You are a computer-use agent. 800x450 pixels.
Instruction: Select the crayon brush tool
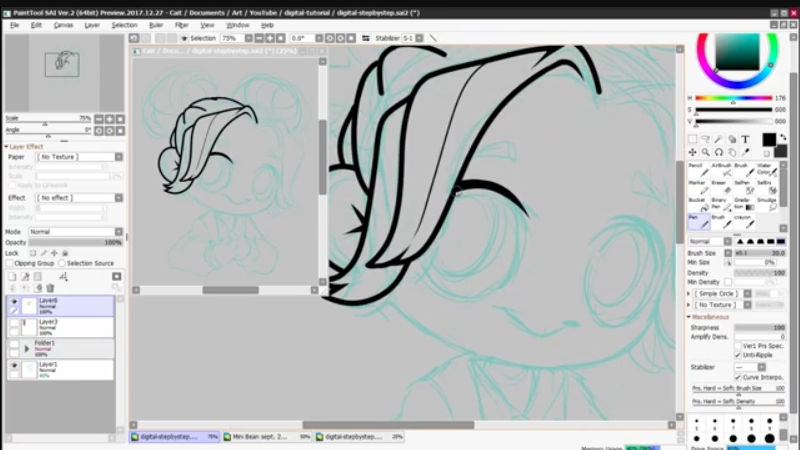(x=744, y=221)
